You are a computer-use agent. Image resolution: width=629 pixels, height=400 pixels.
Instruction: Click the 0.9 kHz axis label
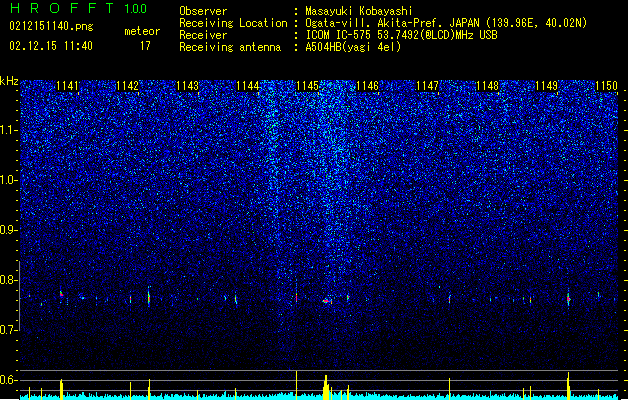tap(9, 230)
